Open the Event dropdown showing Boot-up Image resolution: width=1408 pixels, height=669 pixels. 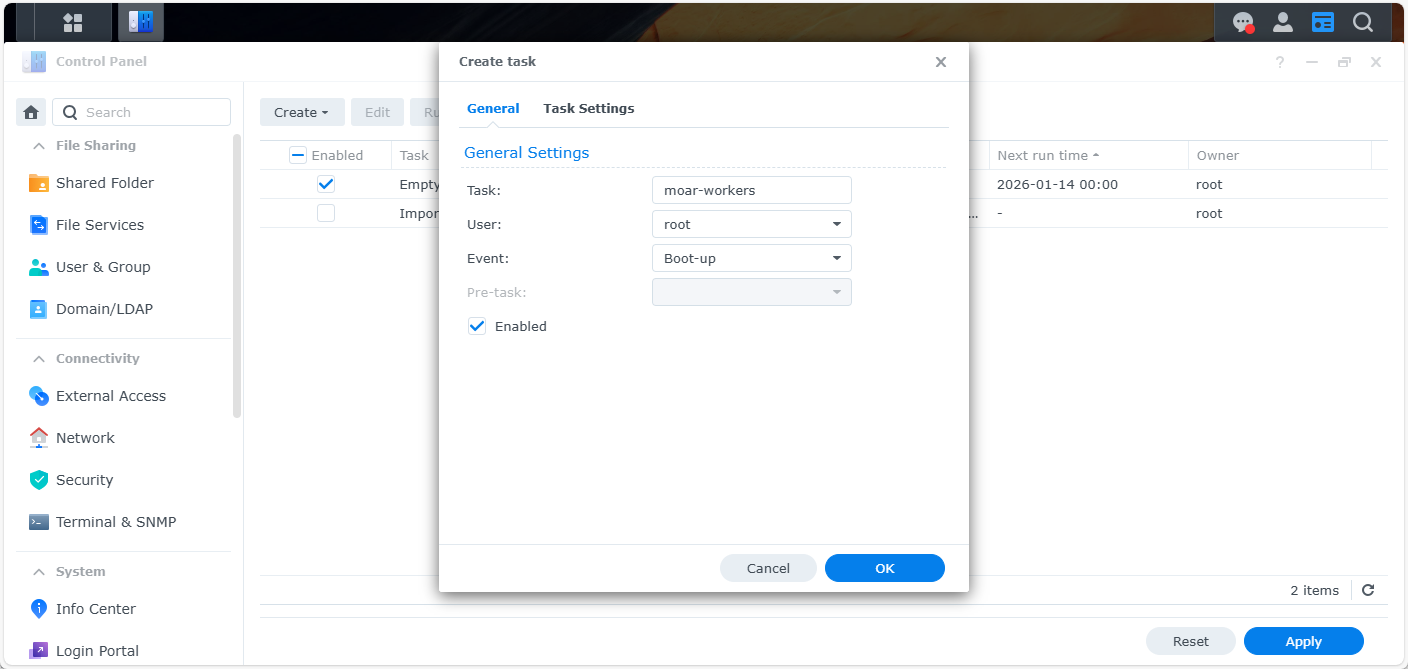pos(751,258)
